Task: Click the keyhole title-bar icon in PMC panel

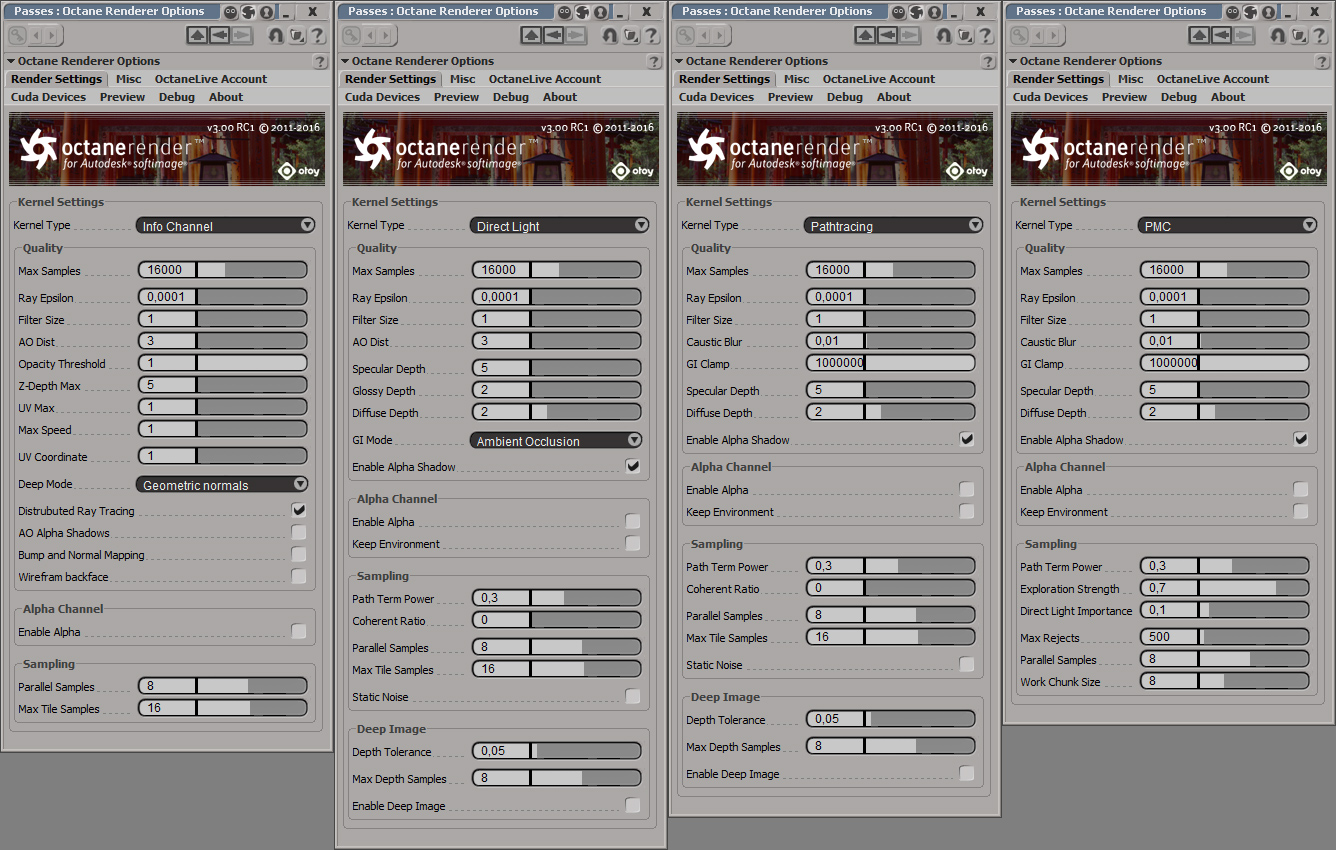Action: pyautogui.click(x=1268, y=12)
